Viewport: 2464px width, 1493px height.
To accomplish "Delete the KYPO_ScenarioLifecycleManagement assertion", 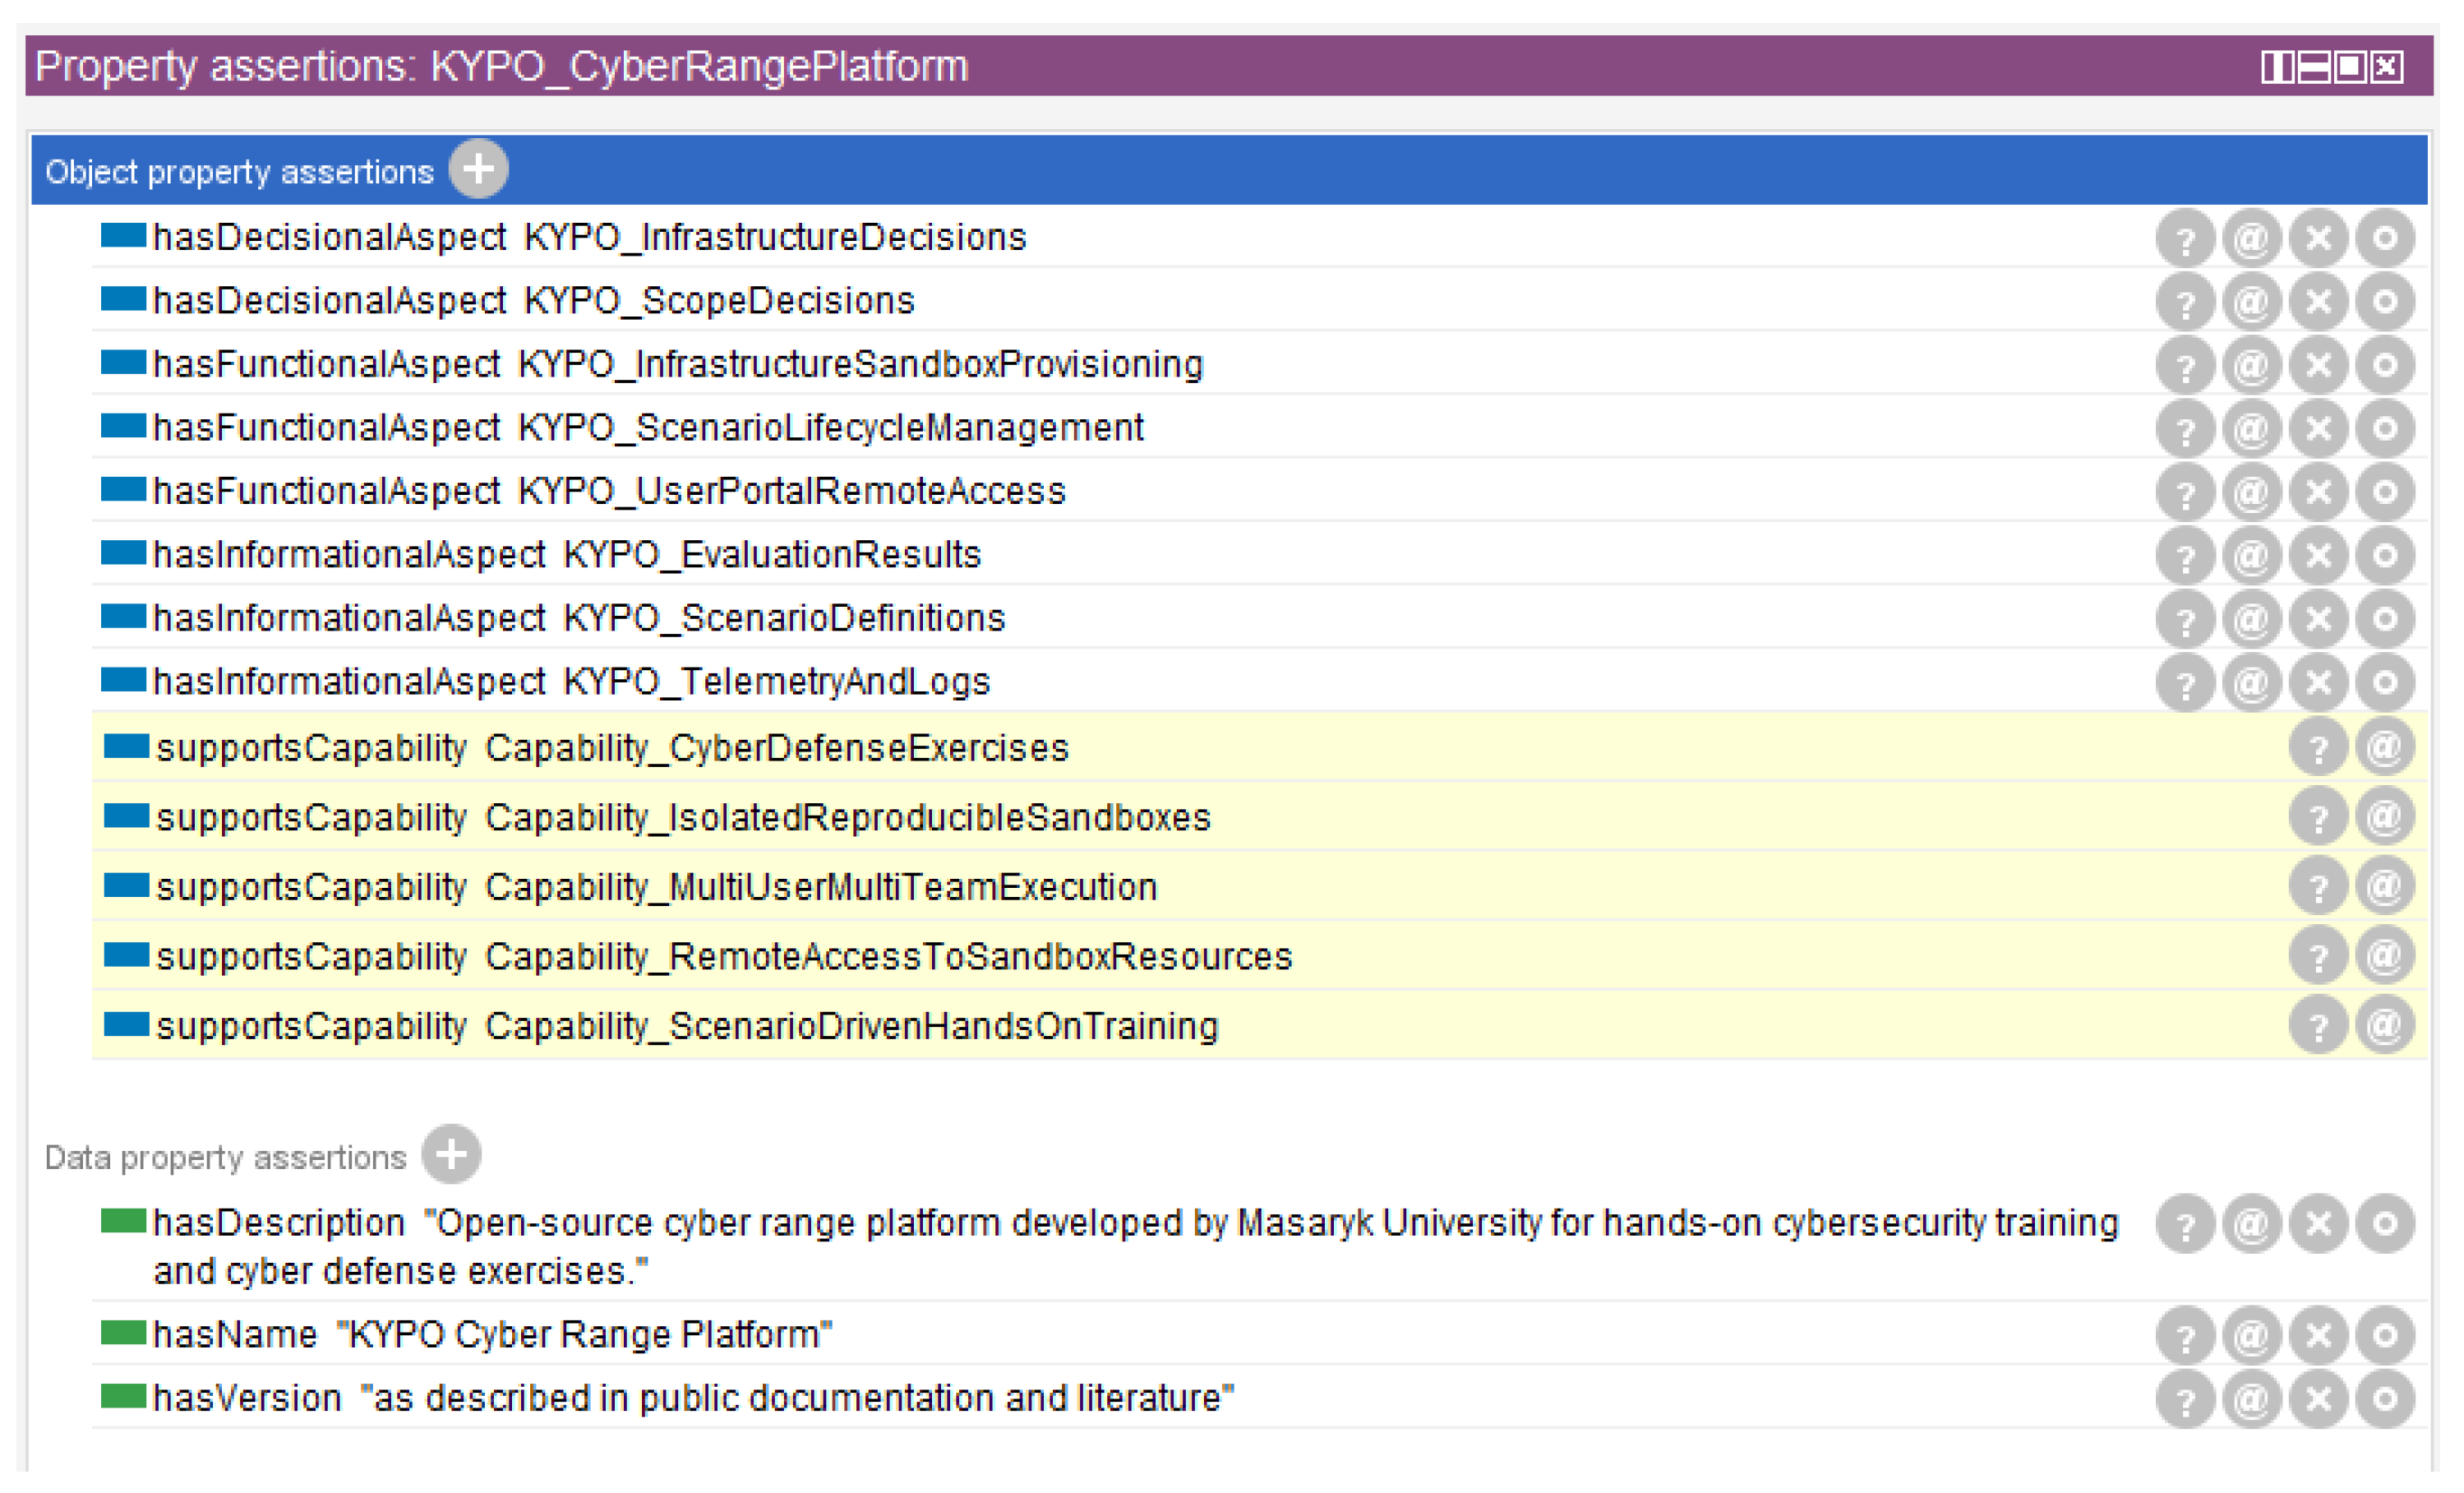I will click(2319, 428).
